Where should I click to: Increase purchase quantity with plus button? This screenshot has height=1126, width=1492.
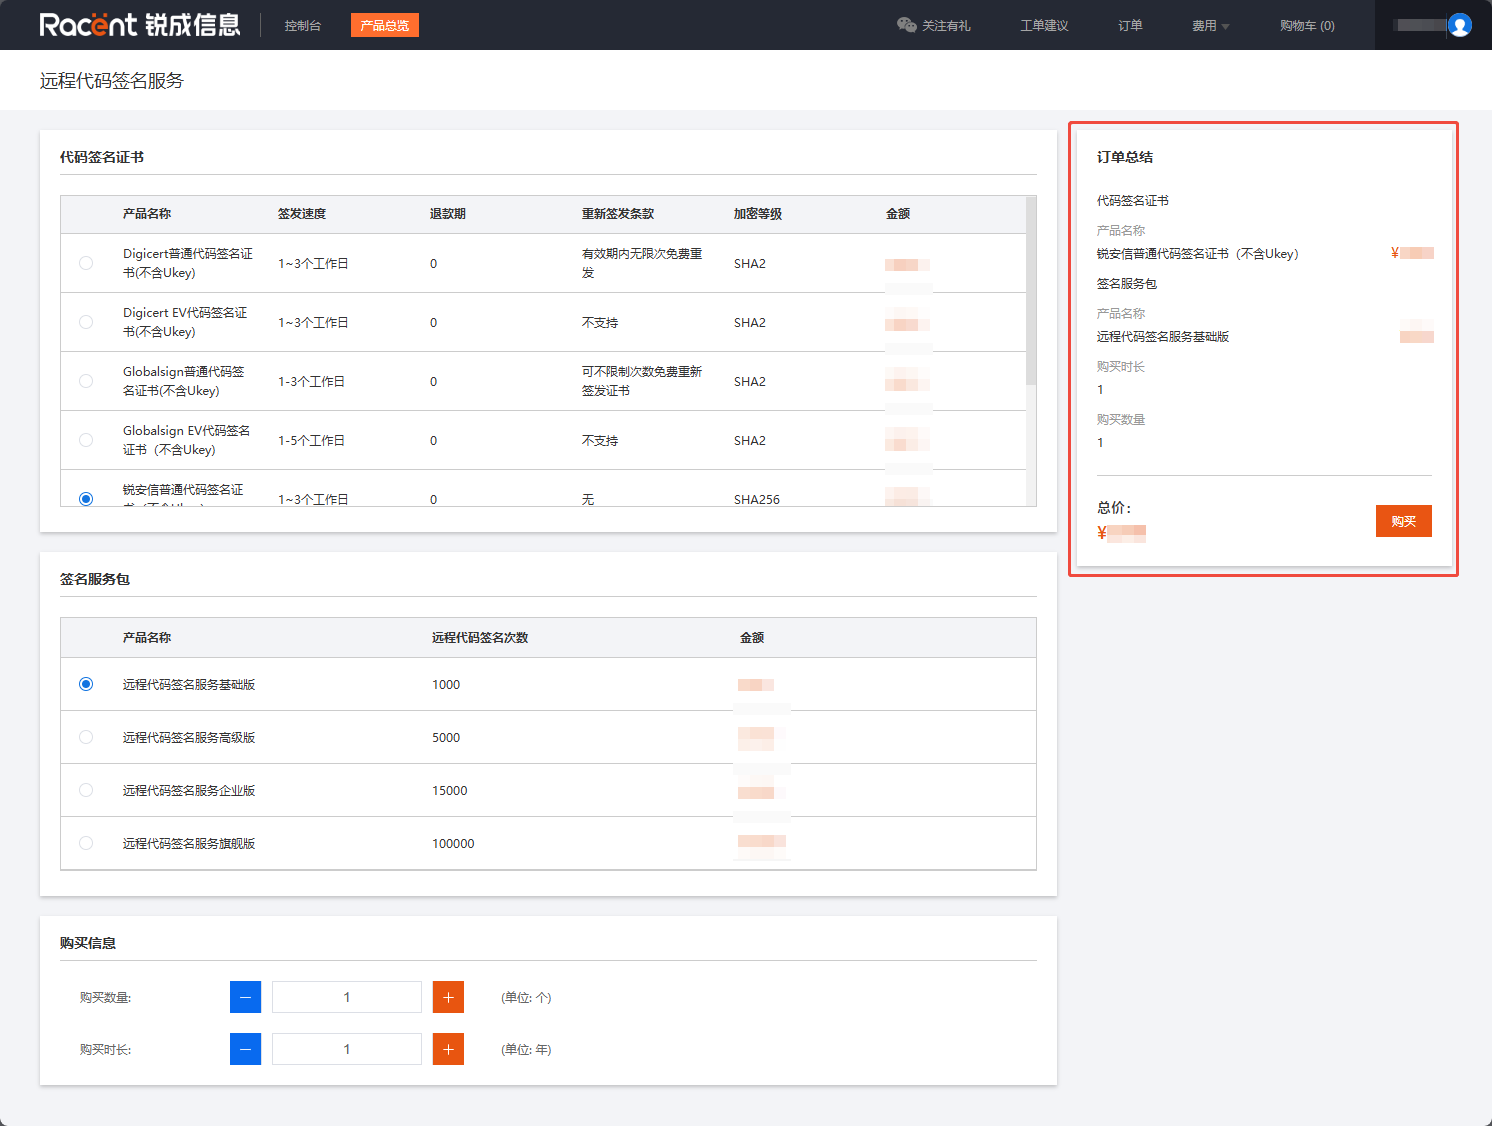(x=448, y=997)
